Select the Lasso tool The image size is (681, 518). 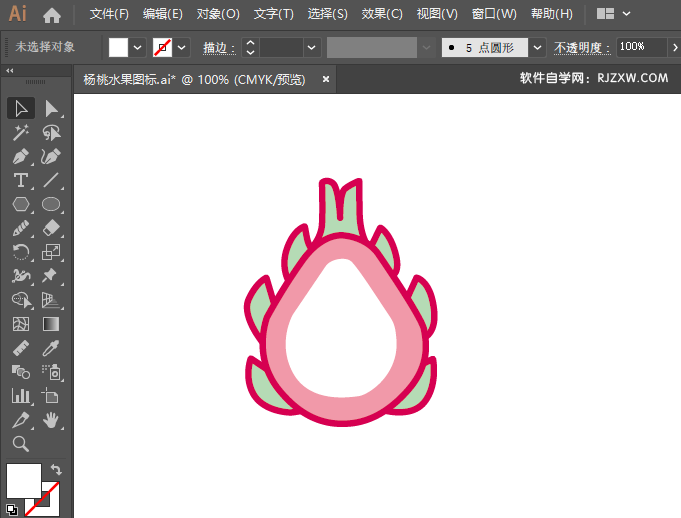click(x=51, y=132)
